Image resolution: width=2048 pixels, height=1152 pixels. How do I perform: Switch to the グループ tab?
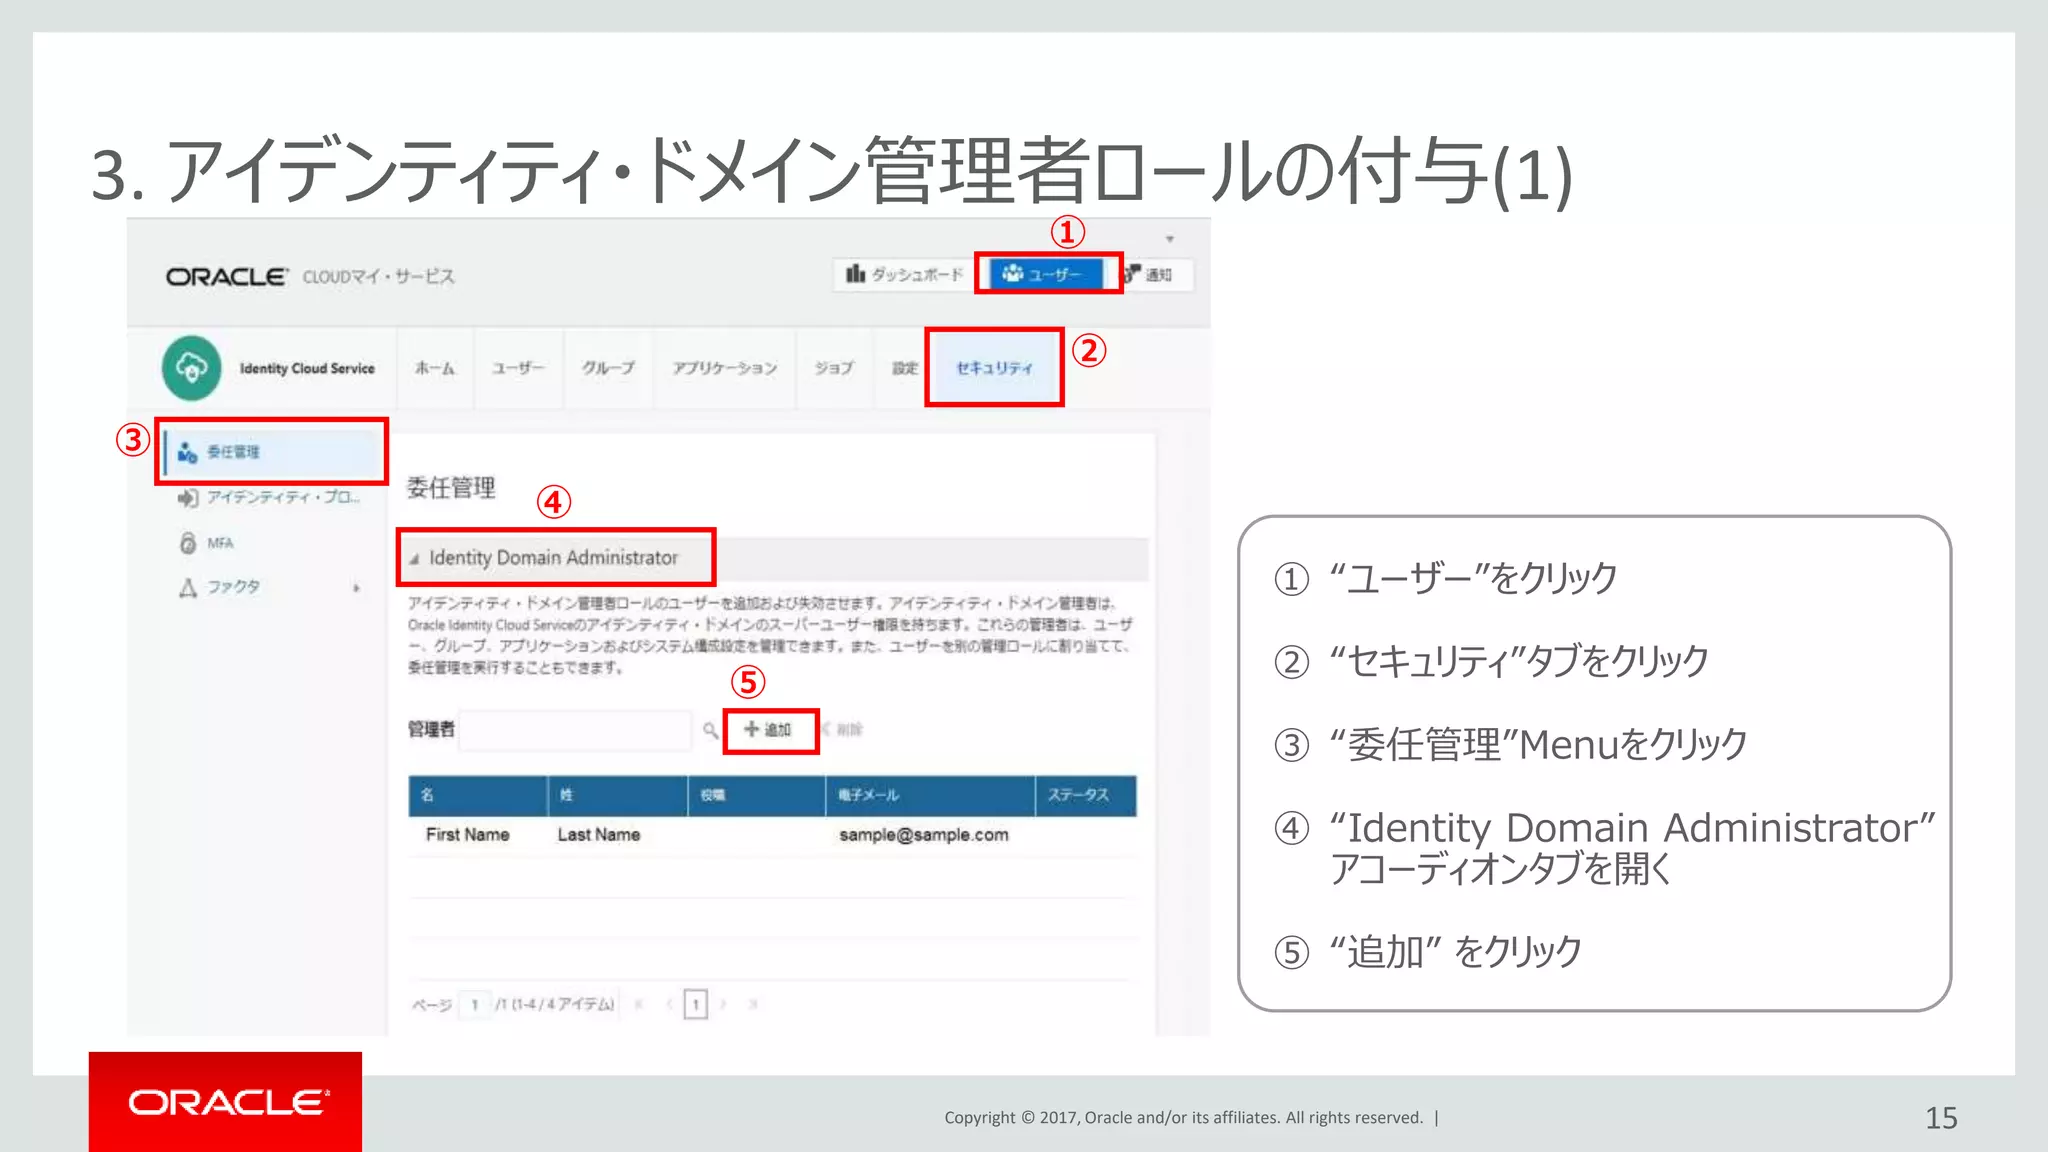click(x=608, y=368)
